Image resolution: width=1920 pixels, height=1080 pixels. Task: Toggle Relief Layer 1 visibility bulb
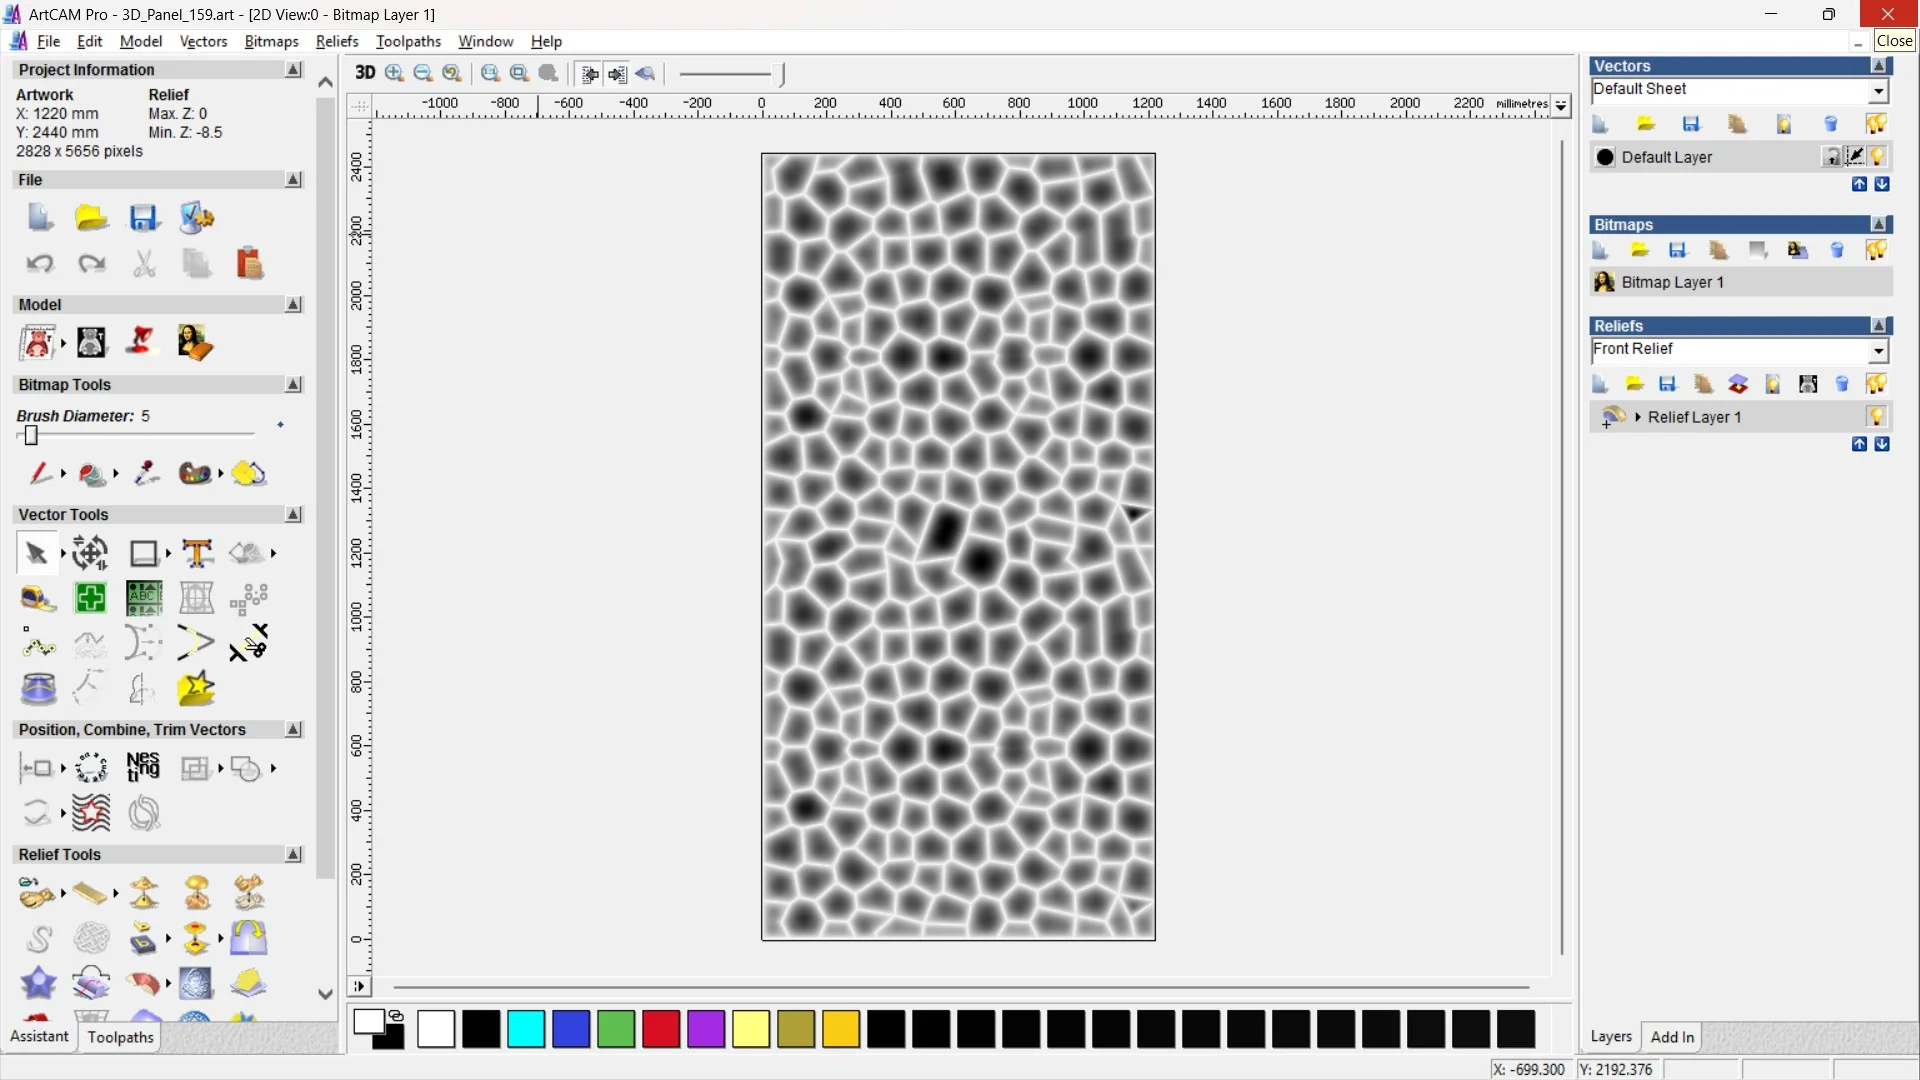click(1876, 416)
